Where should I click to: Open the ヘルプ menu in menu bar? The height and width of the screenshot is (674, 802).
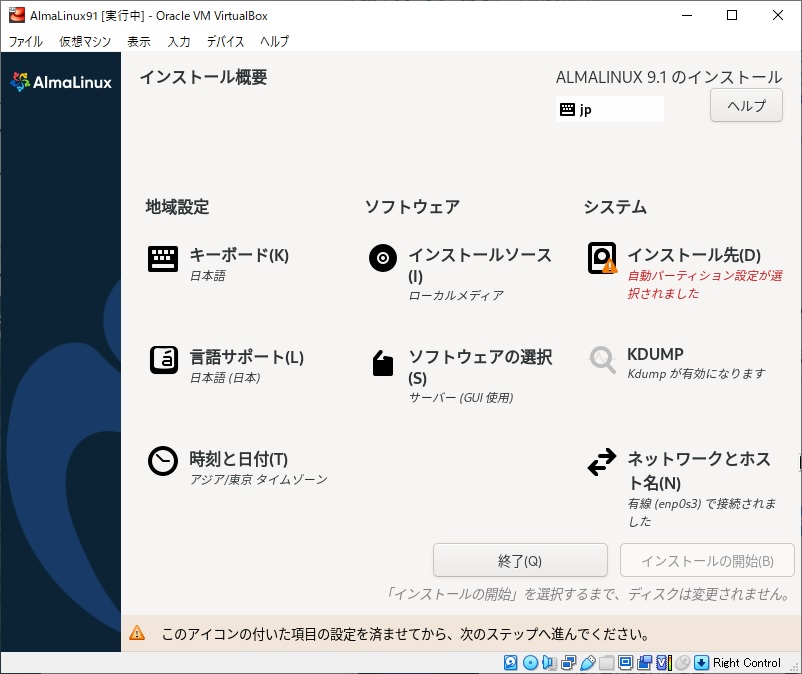(274, 41)
